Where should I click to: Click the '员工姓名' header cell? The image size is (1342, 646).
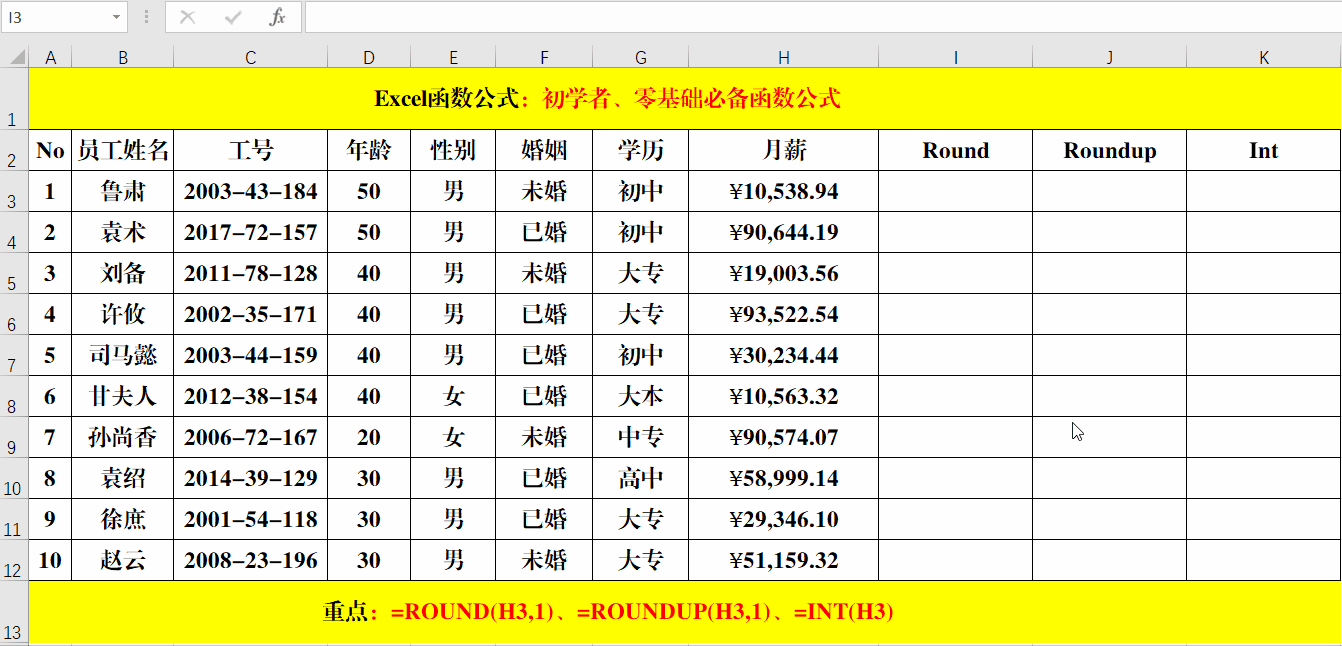coord(123,150)
